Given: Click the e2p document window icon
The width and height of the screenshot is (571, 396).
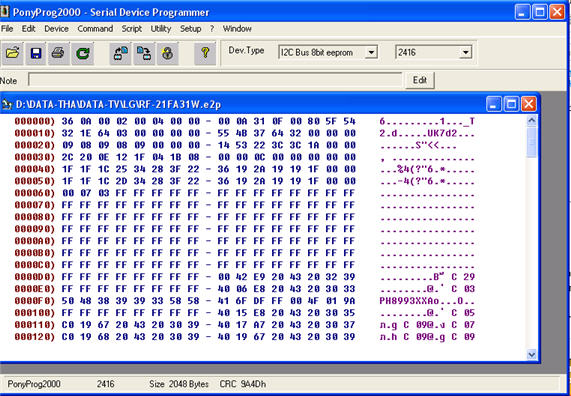Looking at the screenshot, I should pyautogui.click(x=7, y=105).
